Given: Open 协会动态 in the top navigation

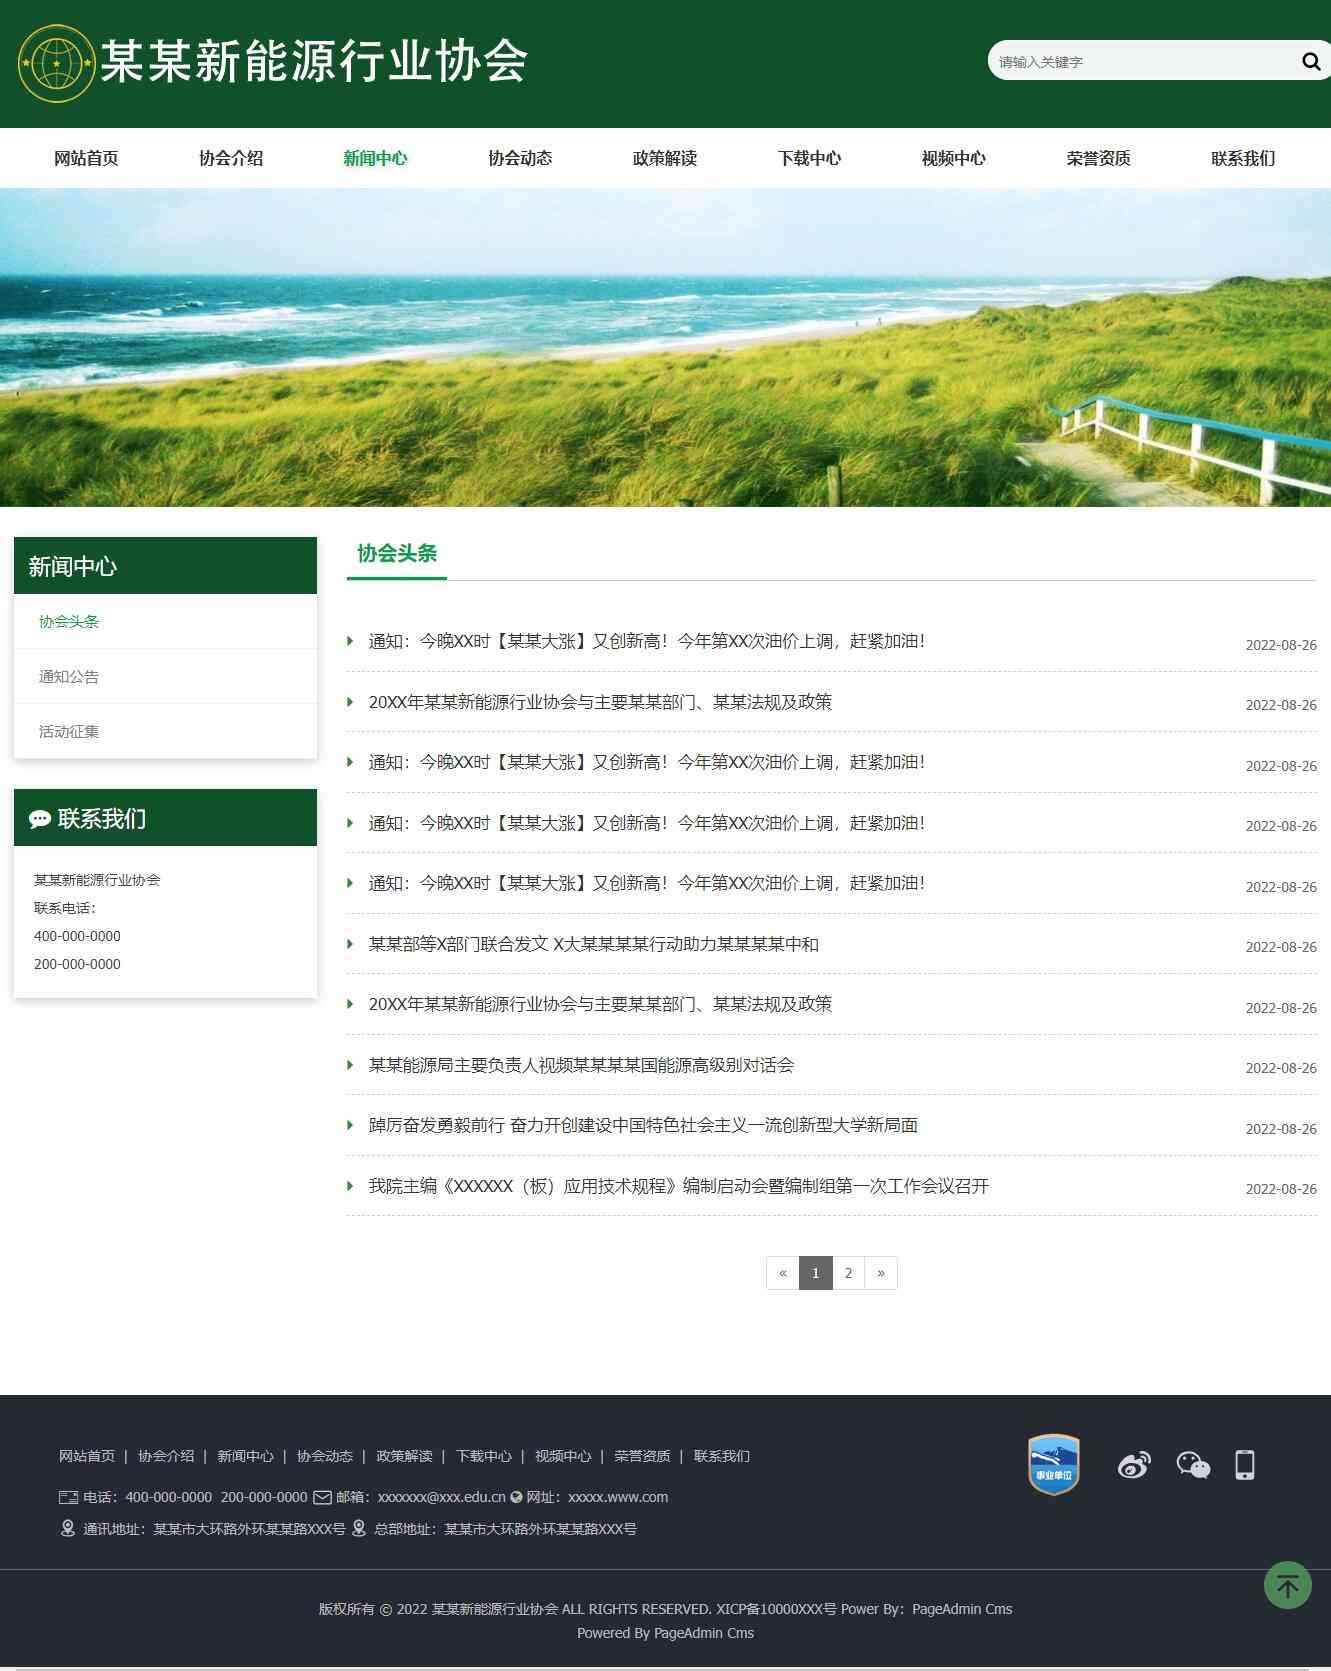Looking at the screenshot, I should point(520,158).
